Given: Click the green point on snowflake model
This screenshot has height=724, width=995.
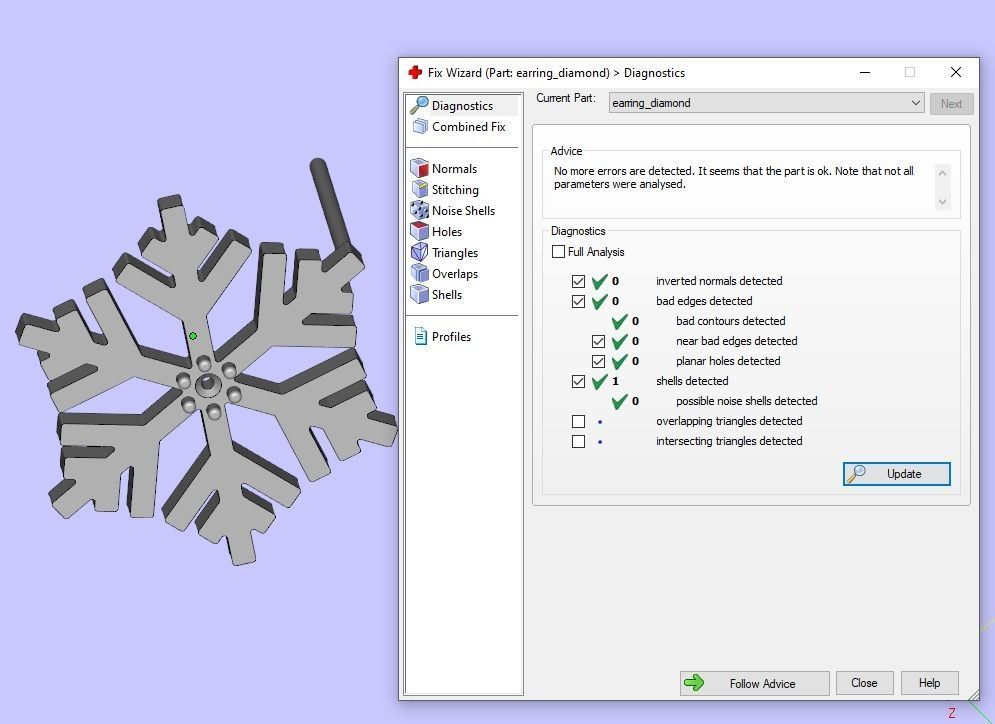Looking at the screenshot, I should point(193,336).
